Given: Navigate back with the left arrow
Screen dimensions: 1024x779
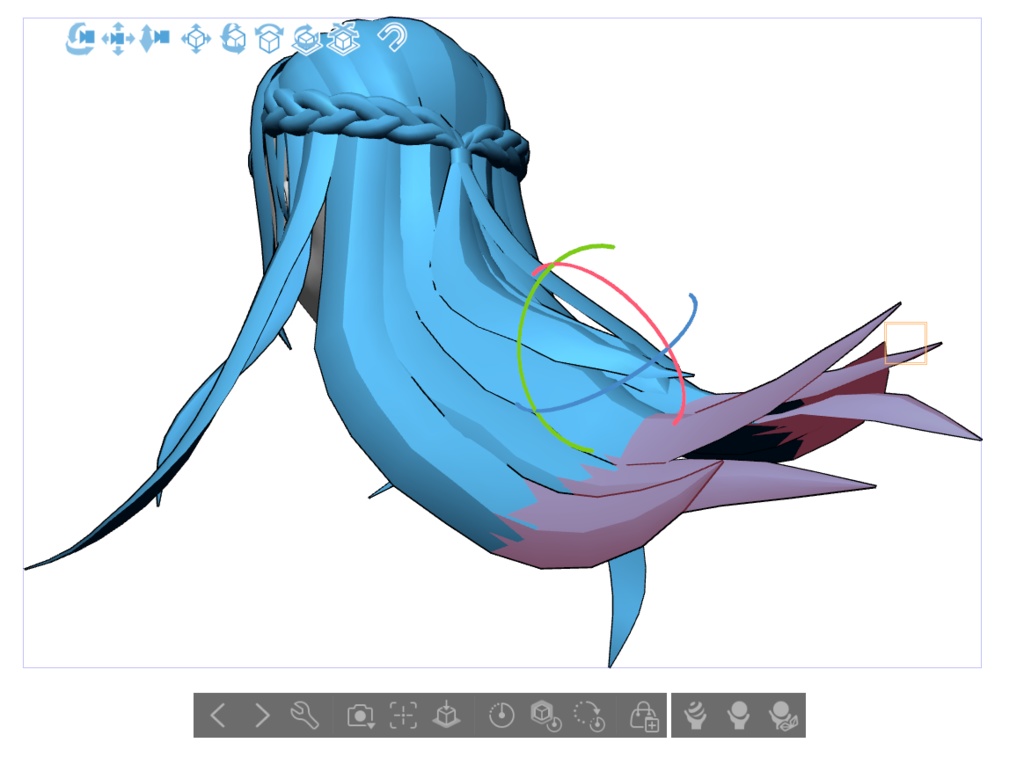Looking at the screenshot, I should coord(218,716).
